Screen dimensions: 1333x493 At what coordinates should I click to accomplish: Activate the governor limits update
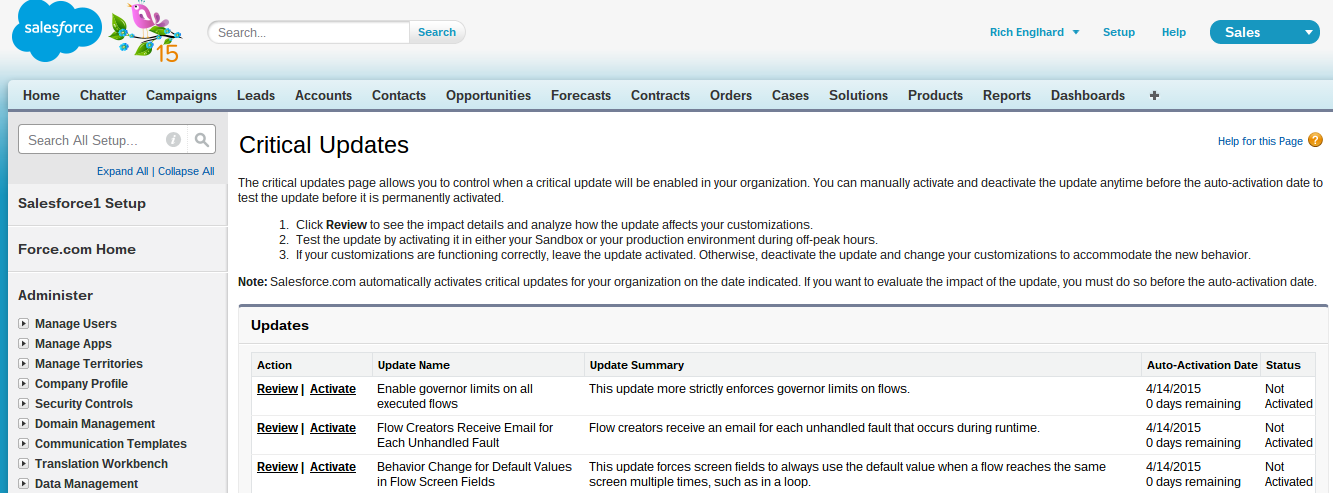tap(332, 389)
